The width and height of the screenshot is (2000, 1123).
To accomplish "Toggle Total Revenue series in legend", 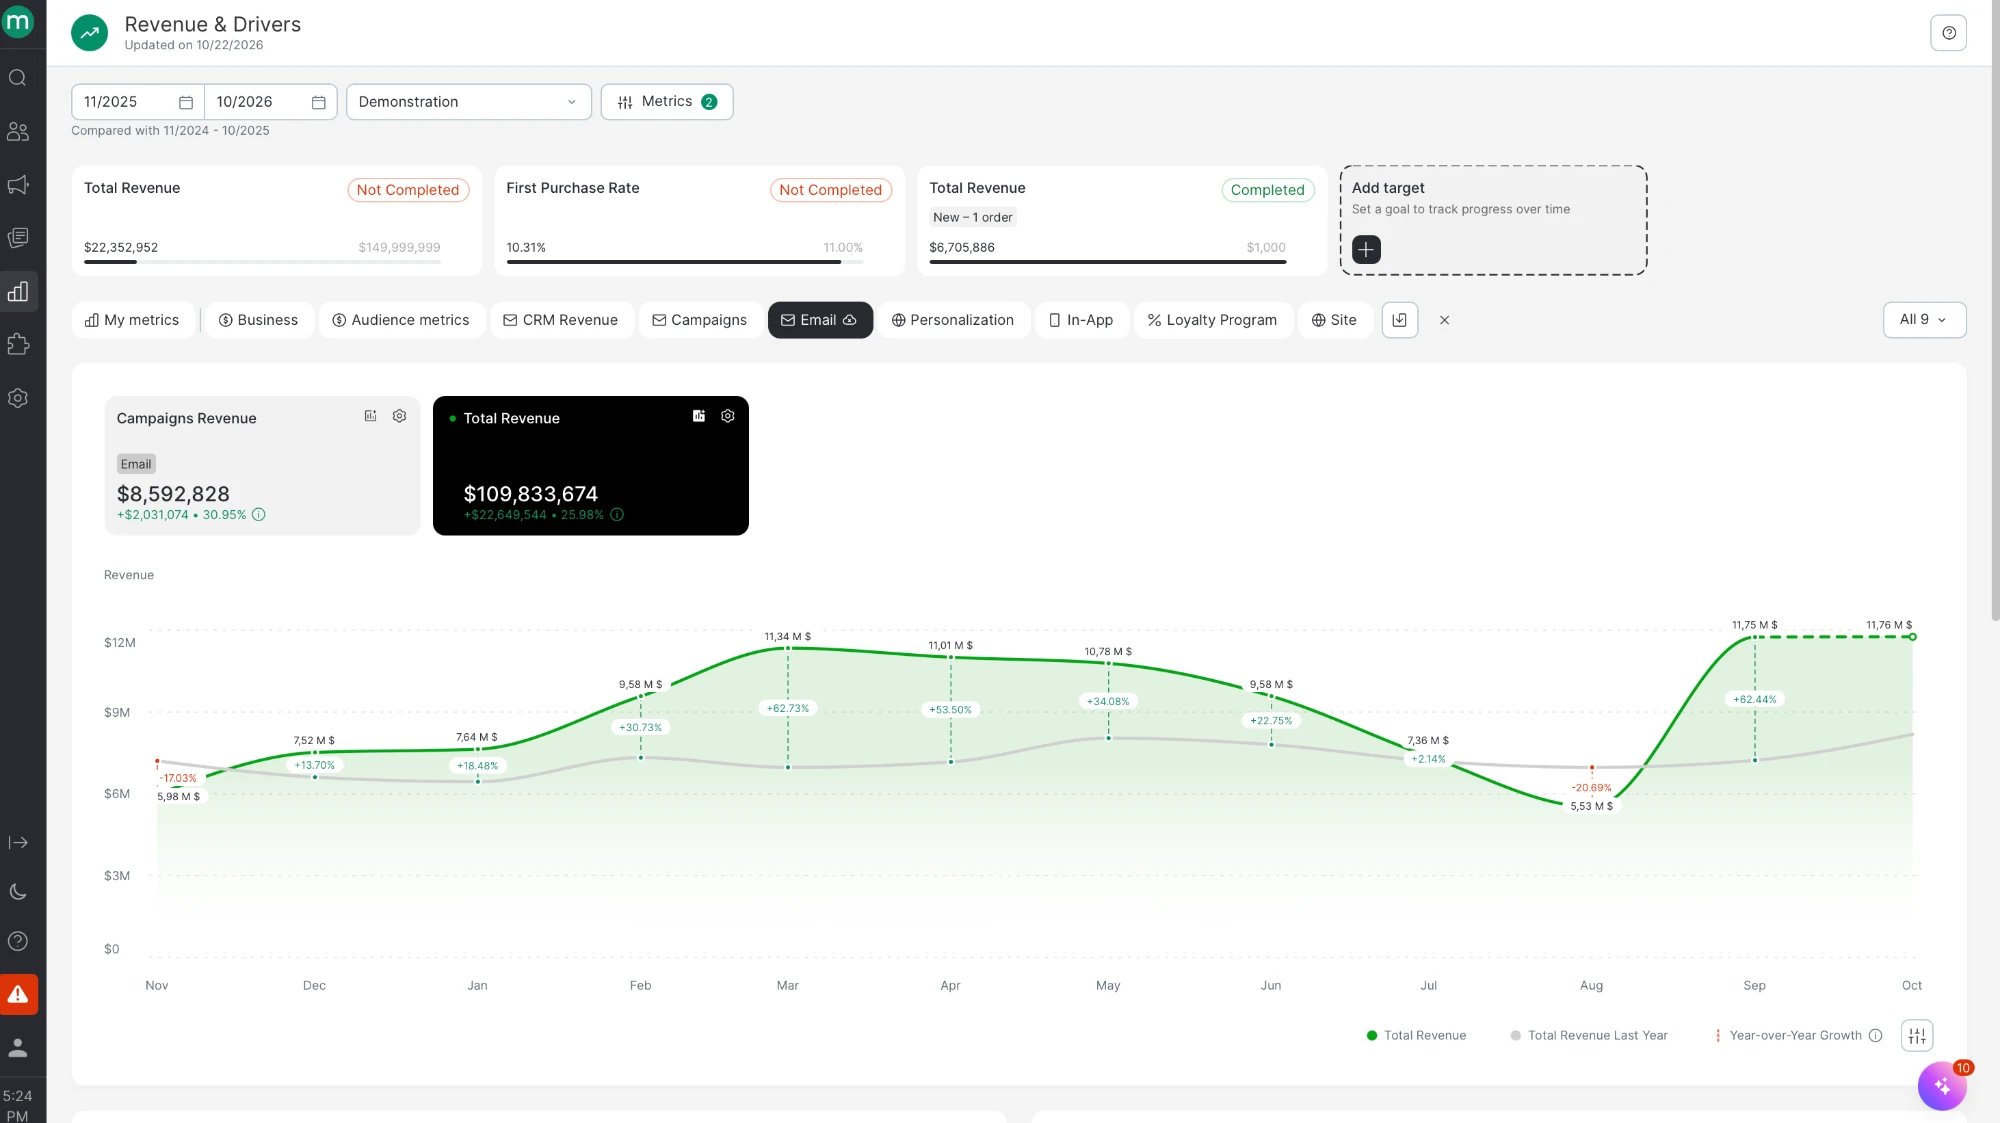I will click(1416, 1036).
